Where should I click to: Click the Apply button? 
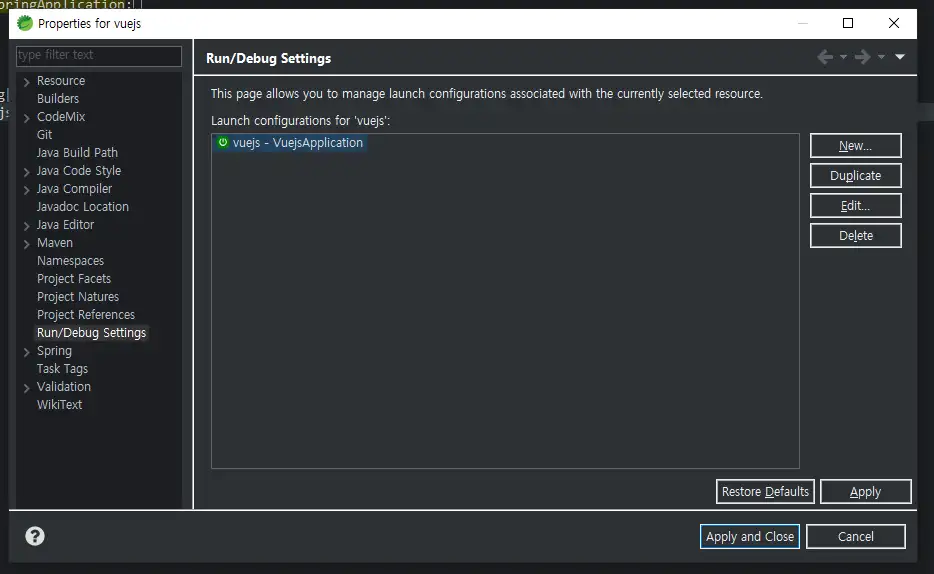pos(865,491)
